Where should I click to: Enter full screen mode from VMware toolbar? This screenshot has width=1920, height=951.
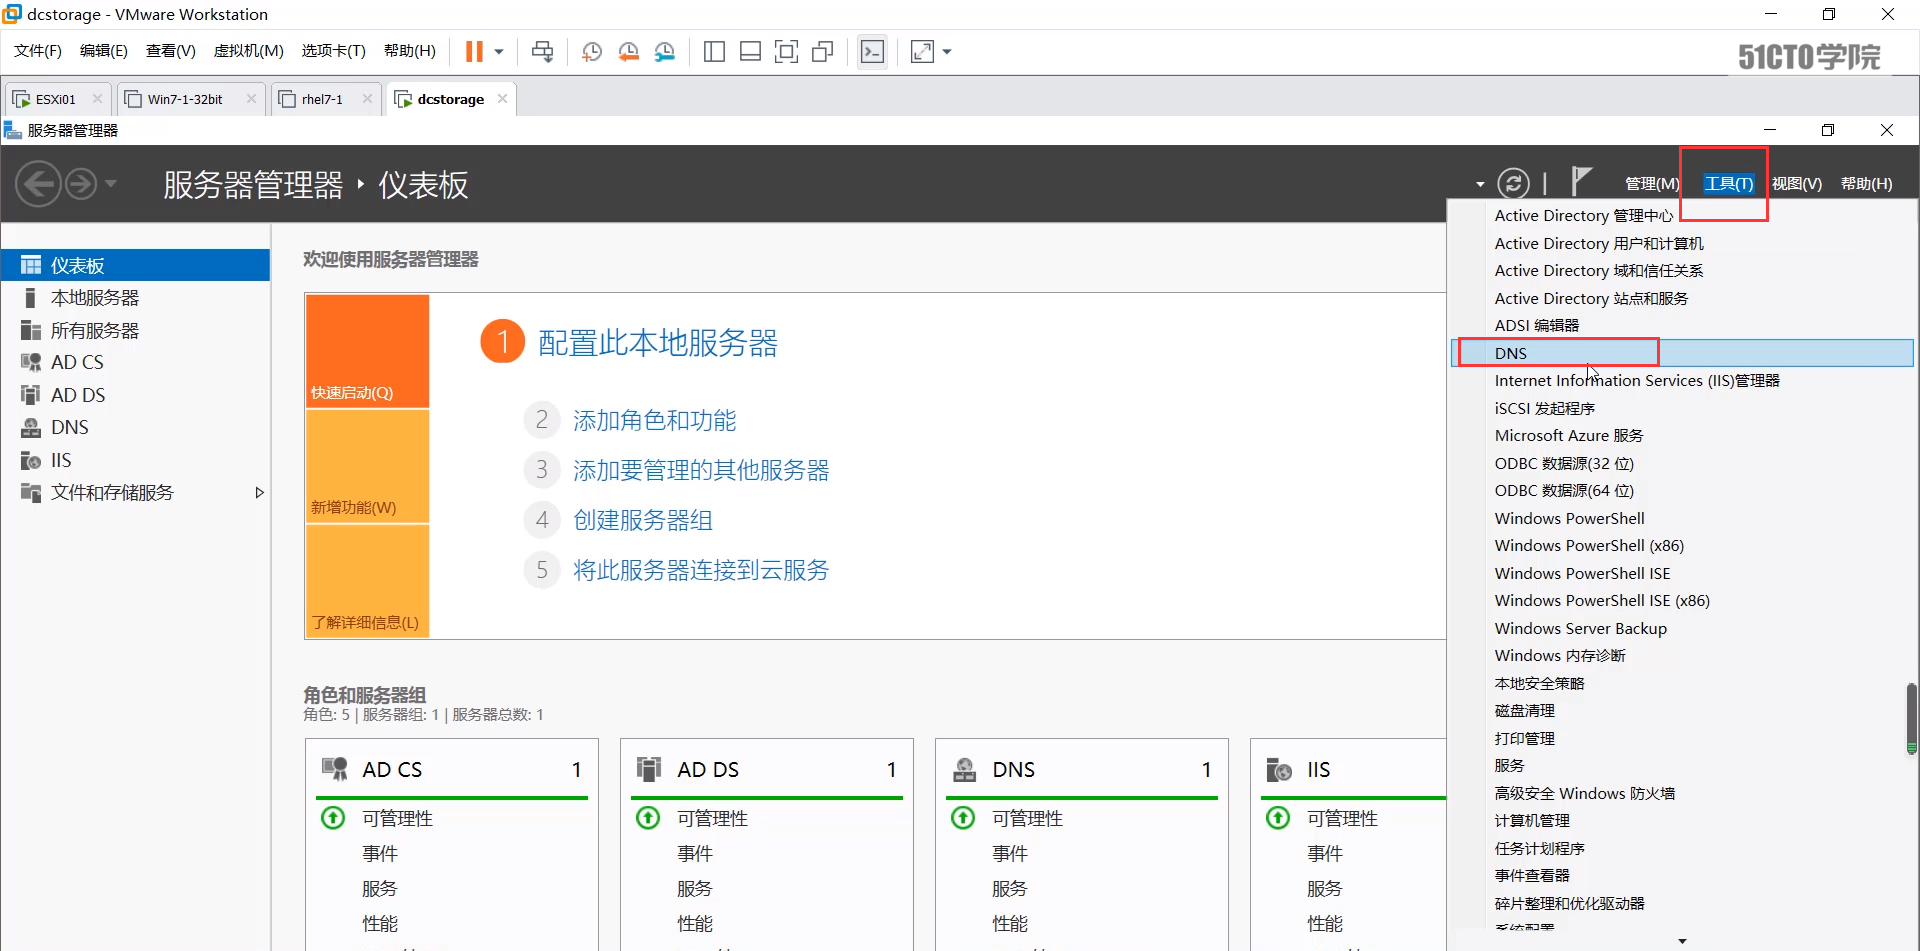pos(787,51)
